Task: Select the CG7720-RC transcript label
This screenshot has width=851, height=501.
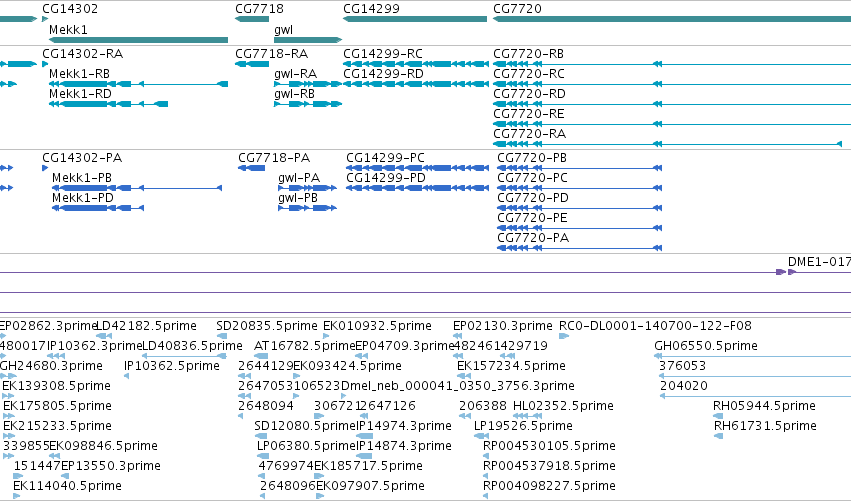Action: [529, 74]
